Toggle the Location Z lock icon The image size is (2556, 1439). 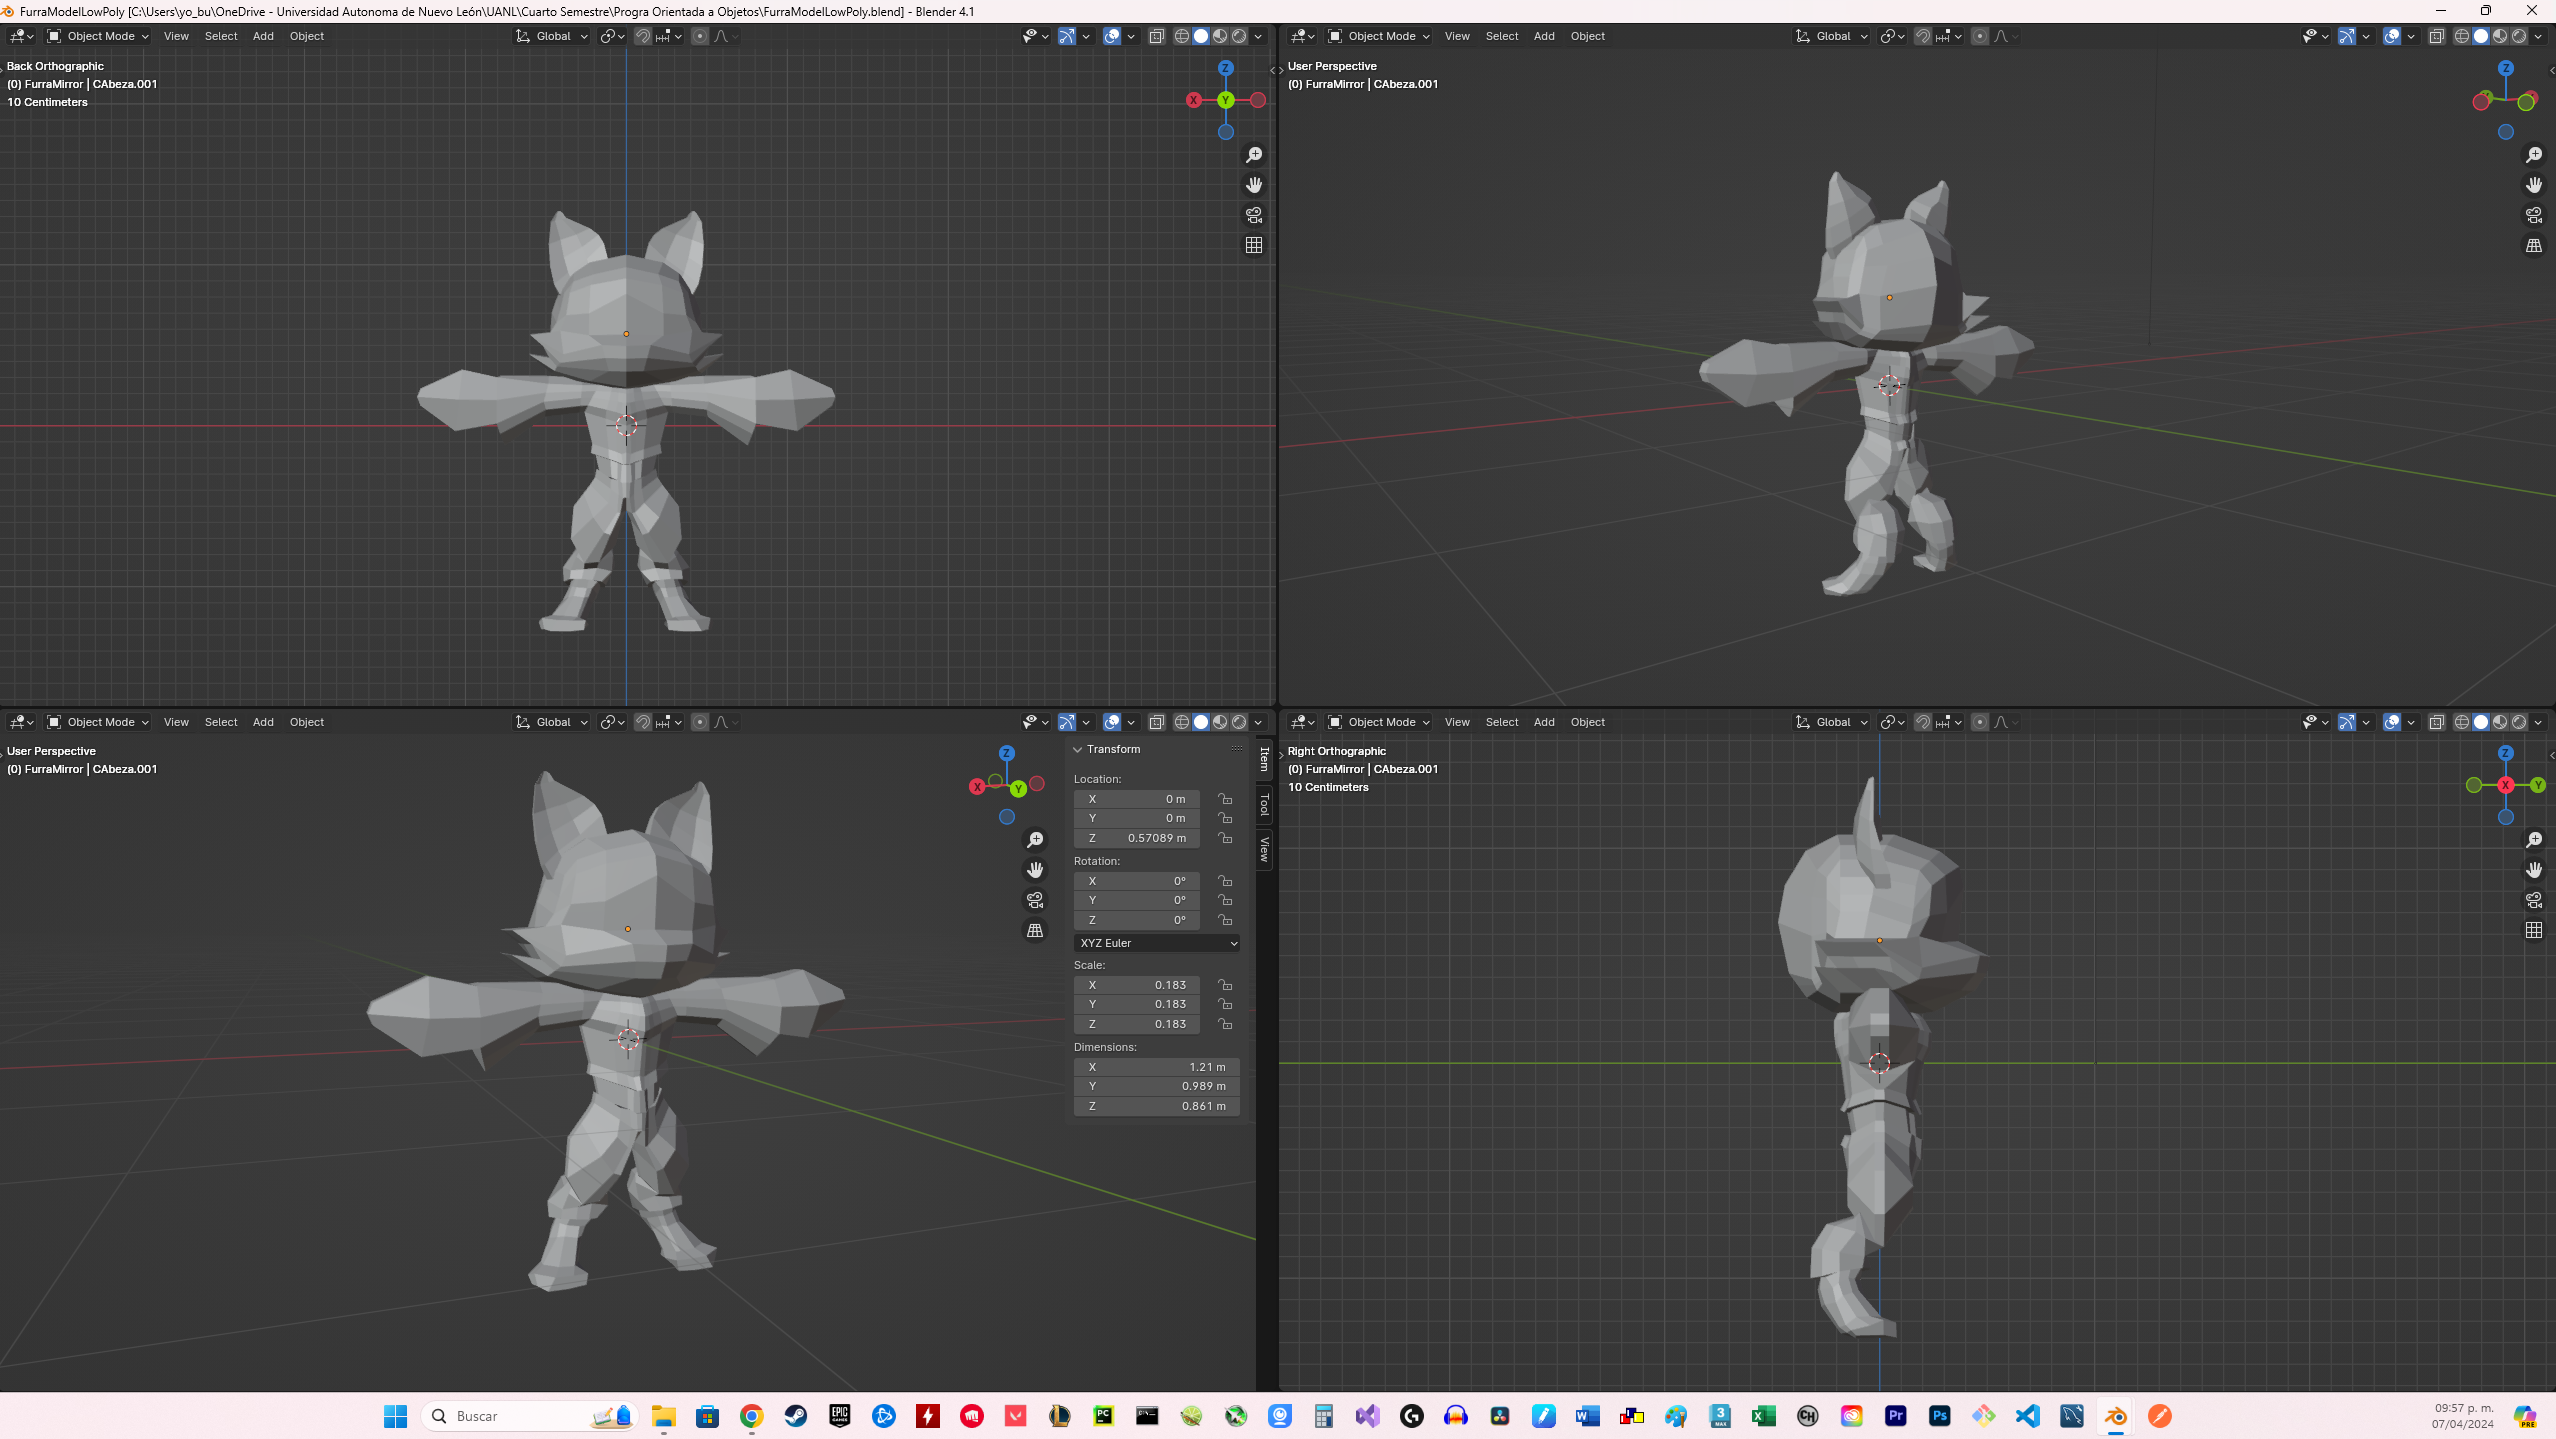pyautogui.click(x=1225, y=838)
